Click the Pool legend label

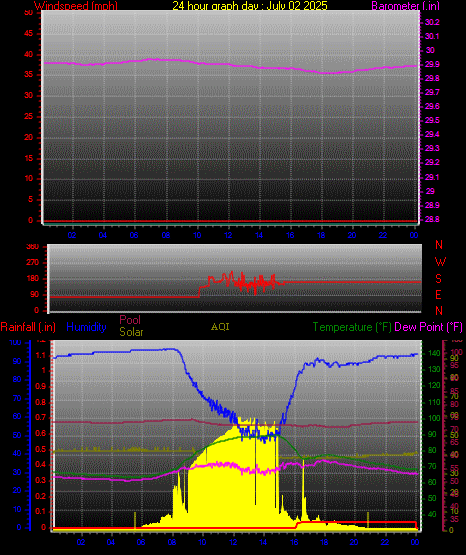click(x=130, y=320)
